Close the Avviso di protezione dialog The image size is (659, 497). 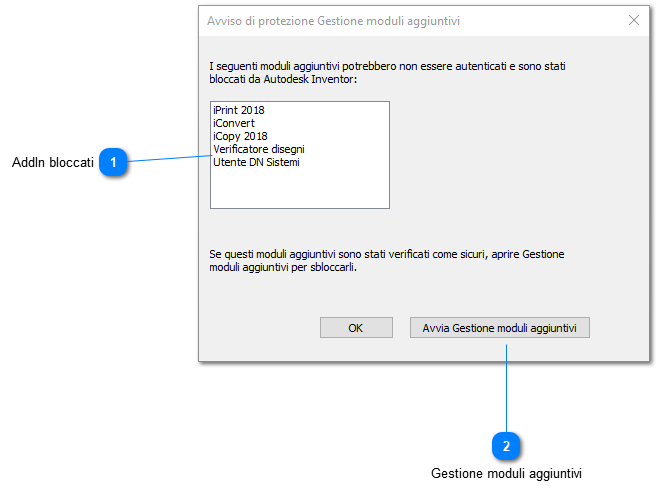pos(634,20)
